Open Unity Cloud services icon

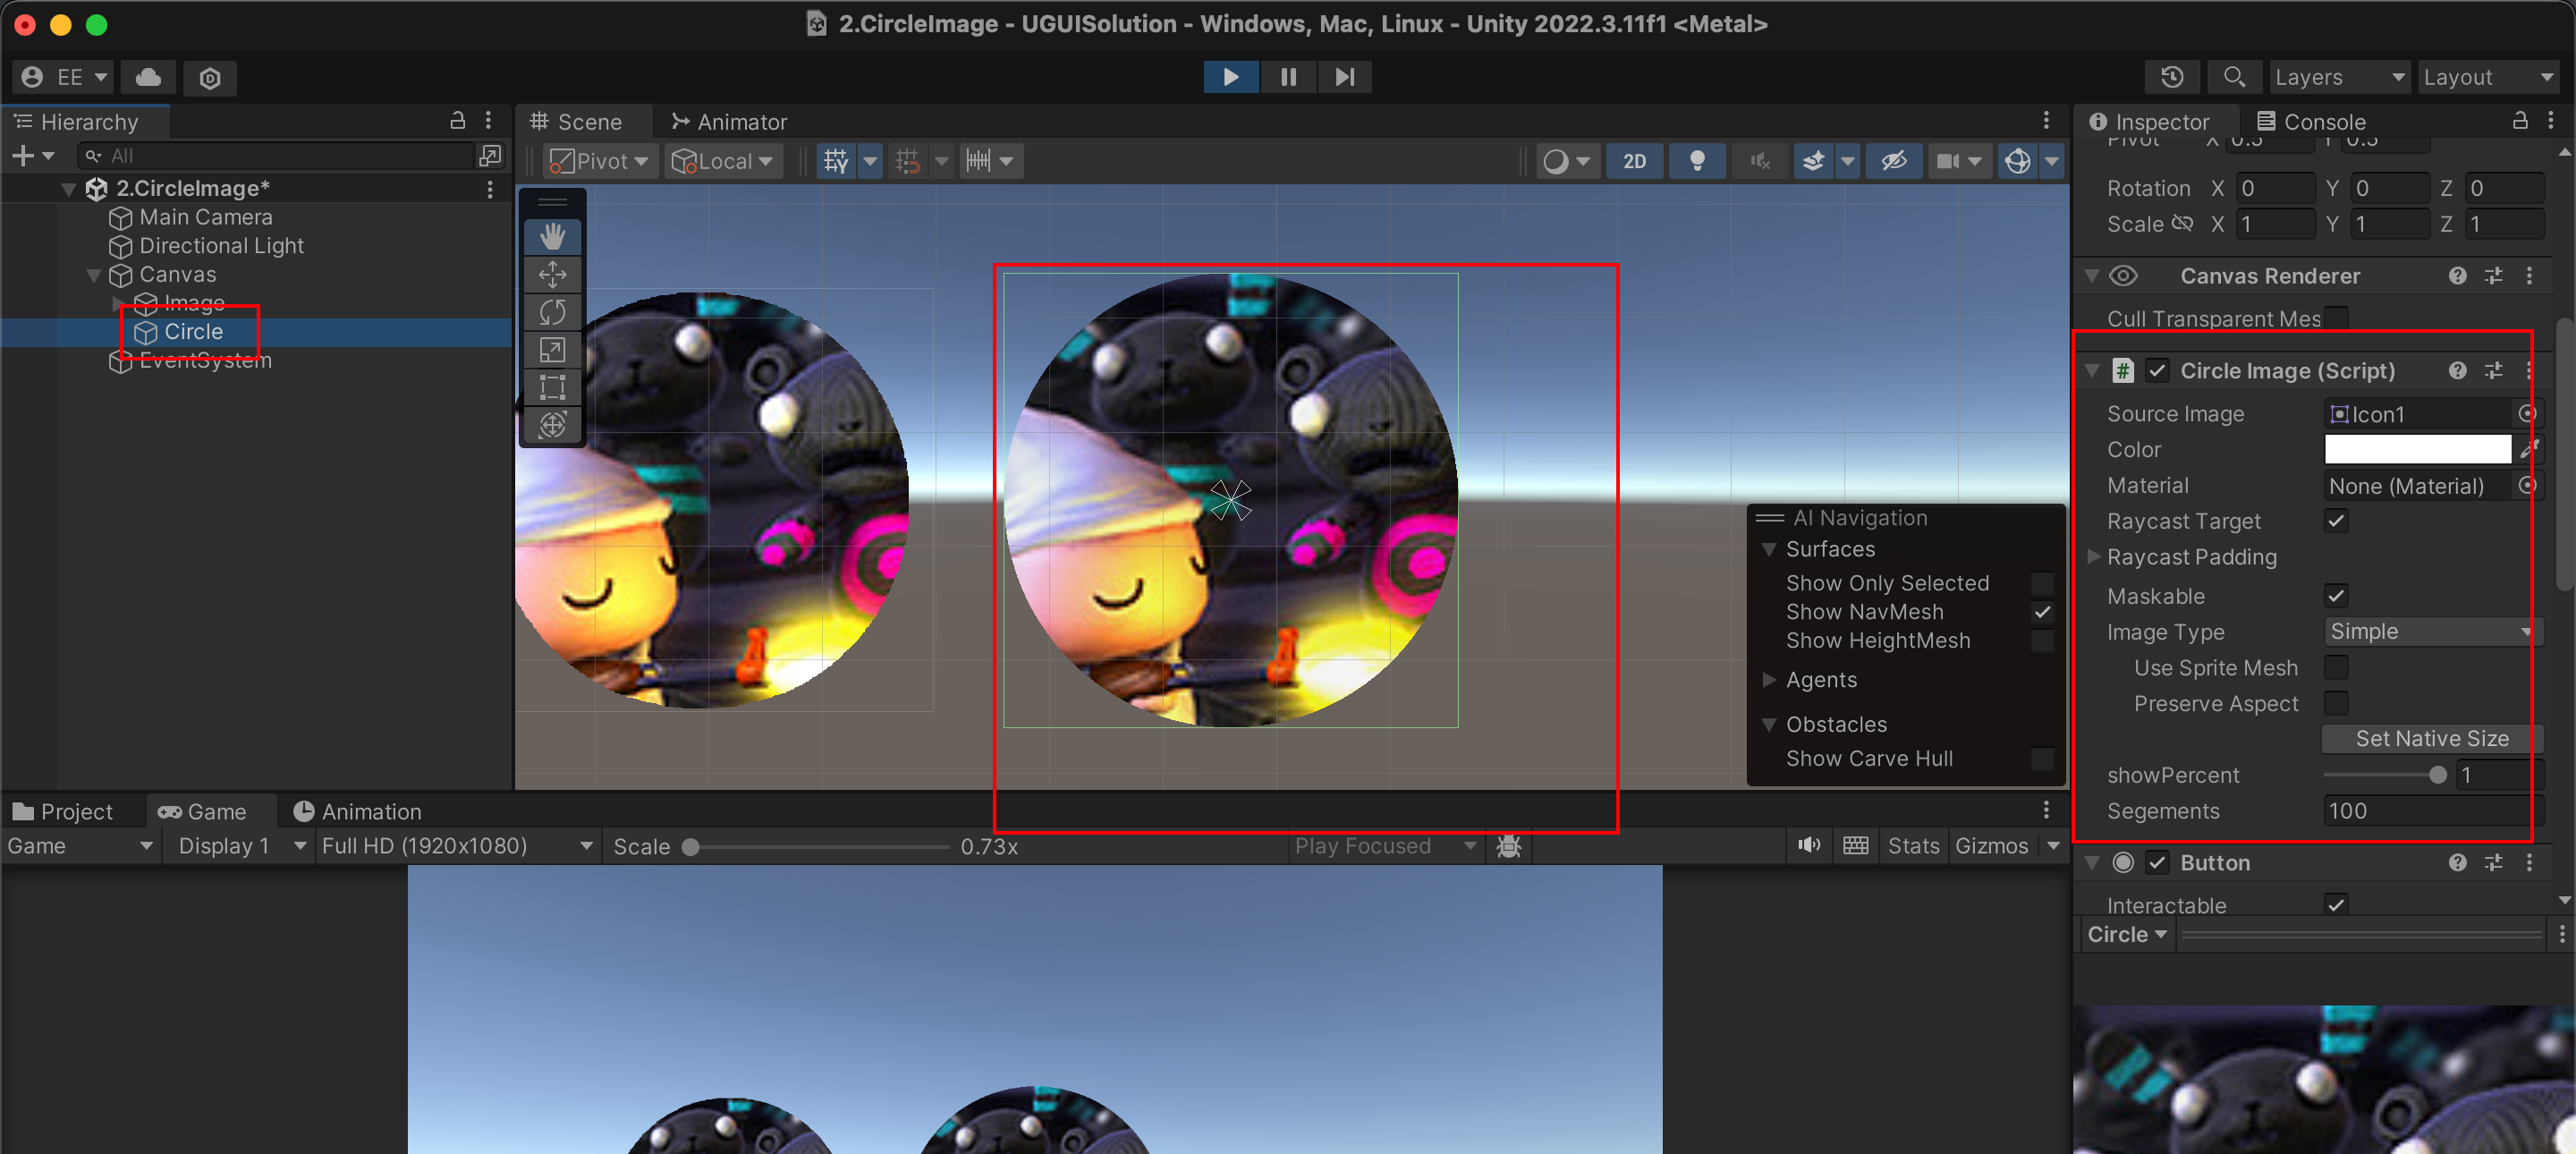point(148,77)
